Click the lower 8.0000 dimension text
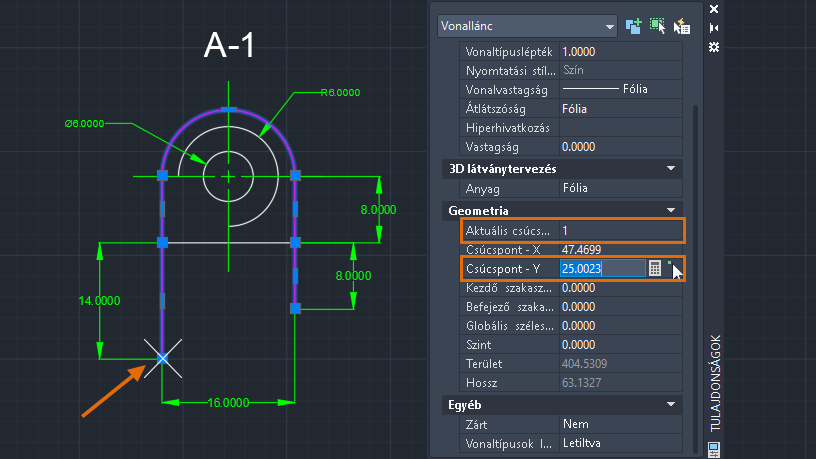816x459 pixels. [x=353, y=276]
